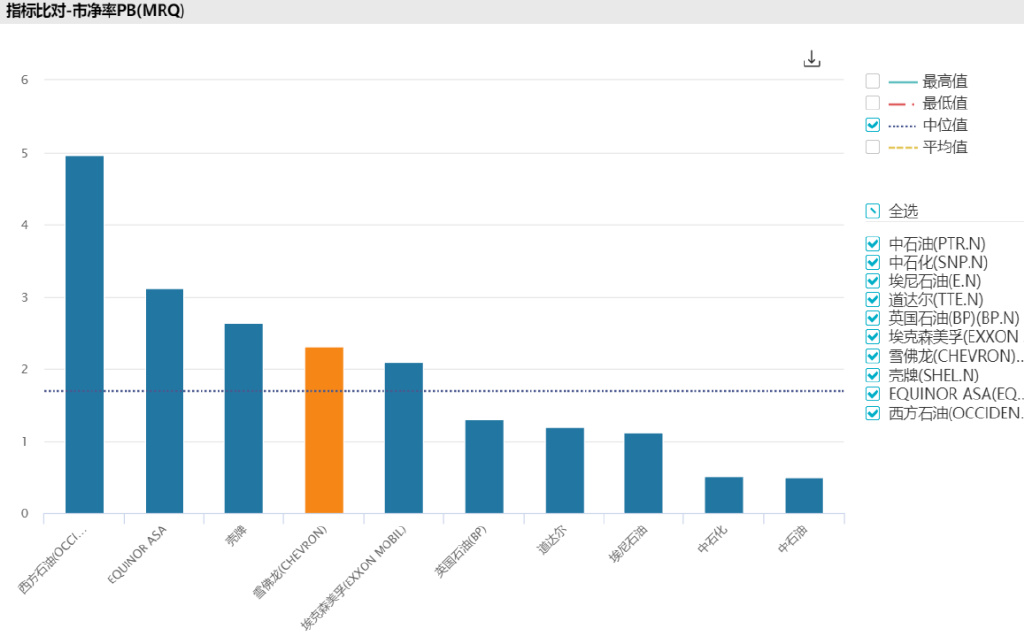Toggle the 全选 select-all checkbox
The image size is (1024, 636).
(x=872, y=211)
